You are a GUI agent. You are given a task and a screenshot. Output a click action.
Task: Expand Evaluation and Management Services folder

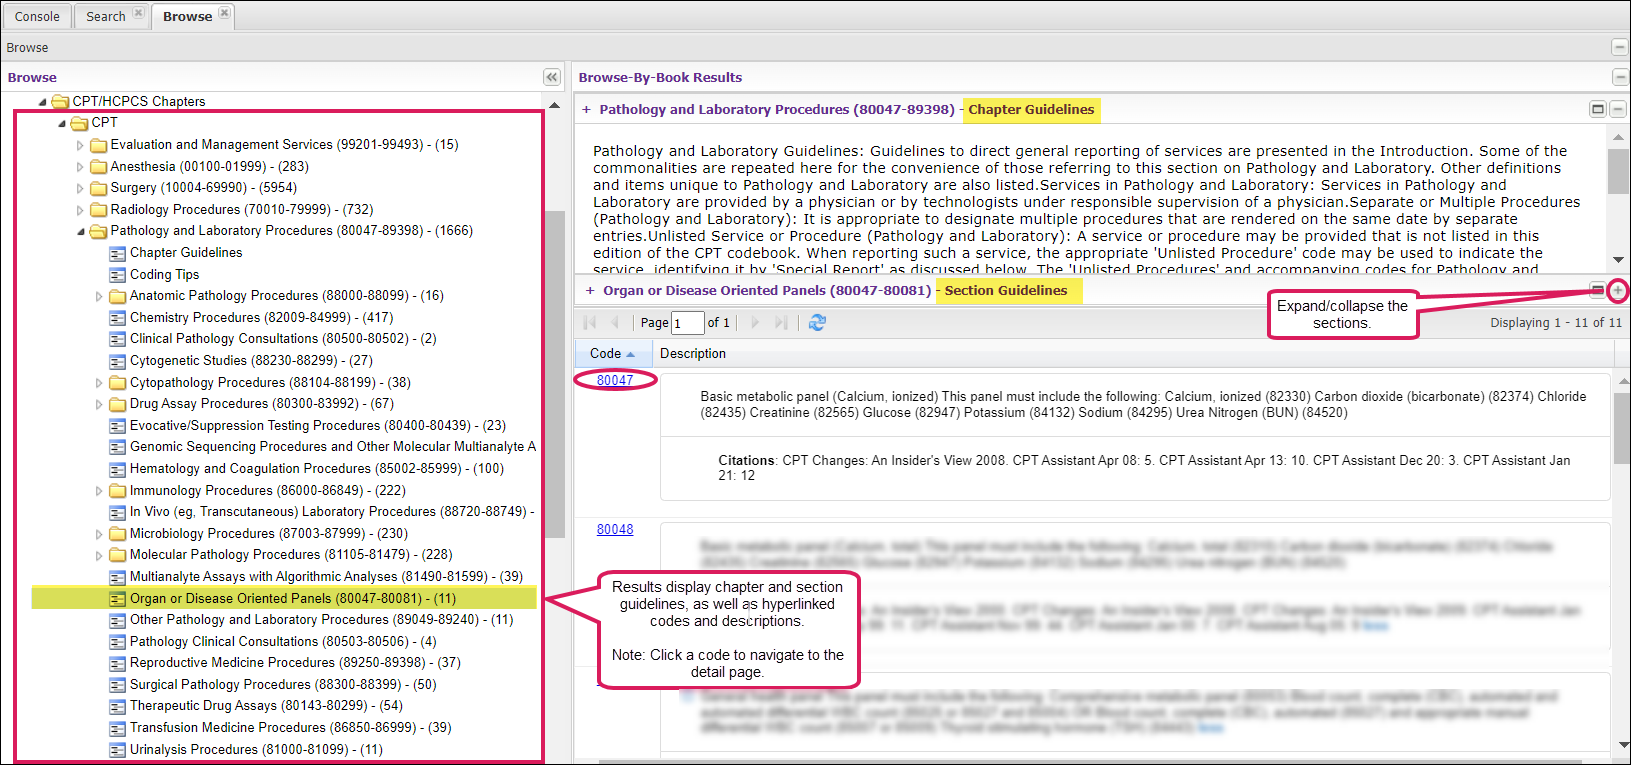[x=80, y=145]
